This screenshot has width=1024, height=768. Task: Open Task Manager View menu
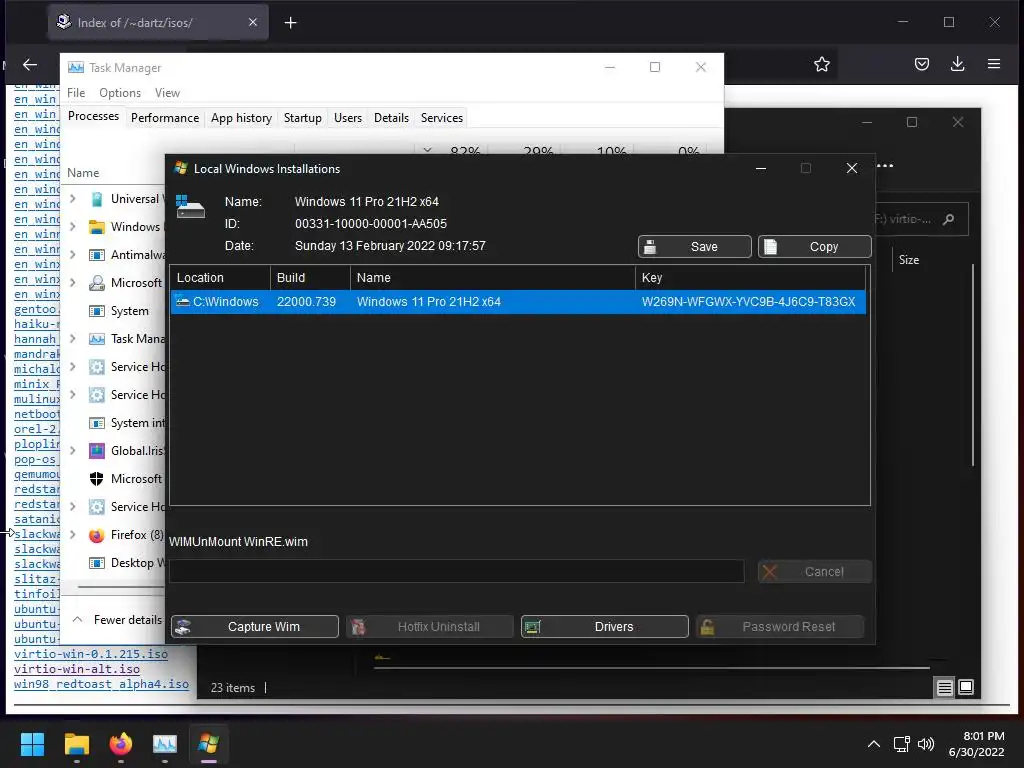tap(167, 93)
